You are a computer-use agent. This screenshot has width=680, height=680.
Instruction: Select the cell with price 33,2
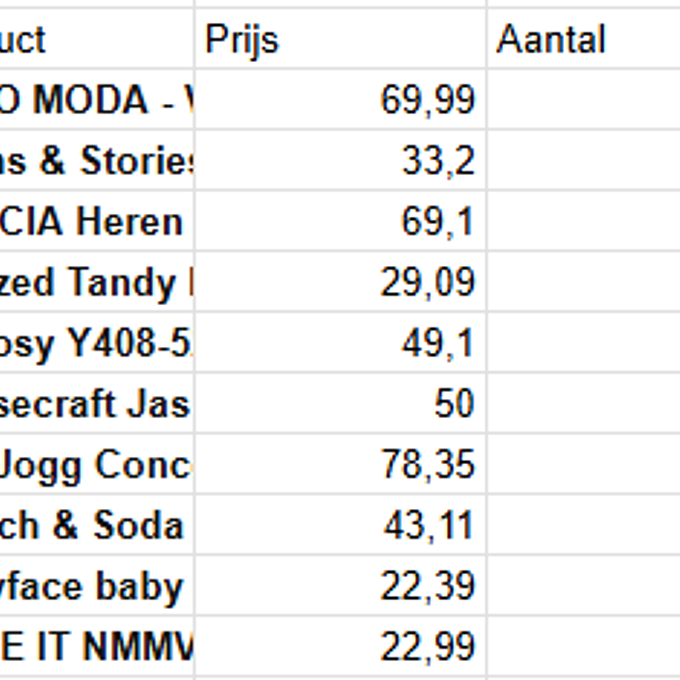point(340,161)
